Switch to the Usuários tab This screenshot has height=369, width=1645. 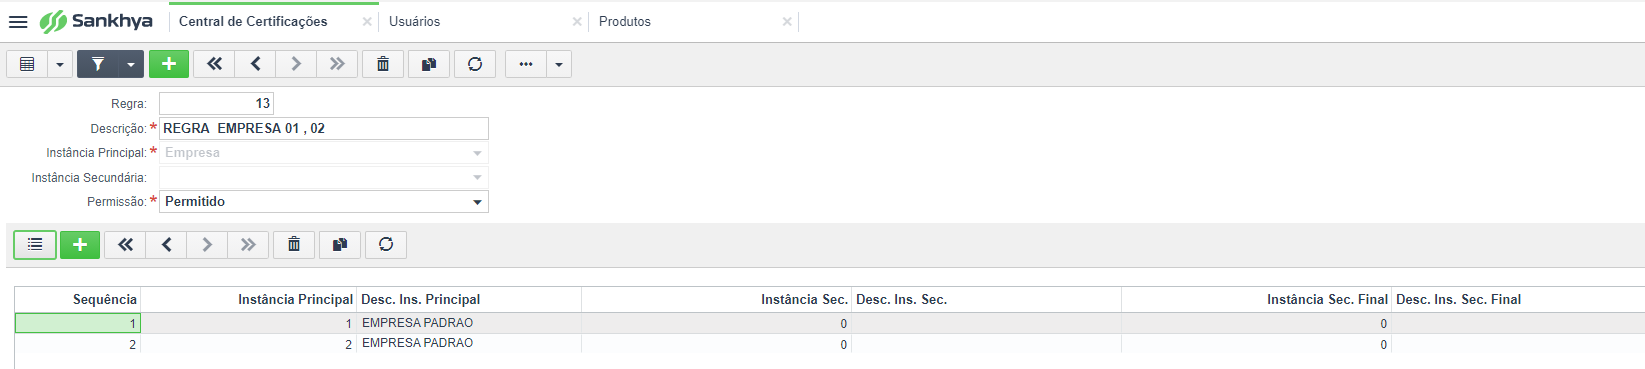point(414,21)
